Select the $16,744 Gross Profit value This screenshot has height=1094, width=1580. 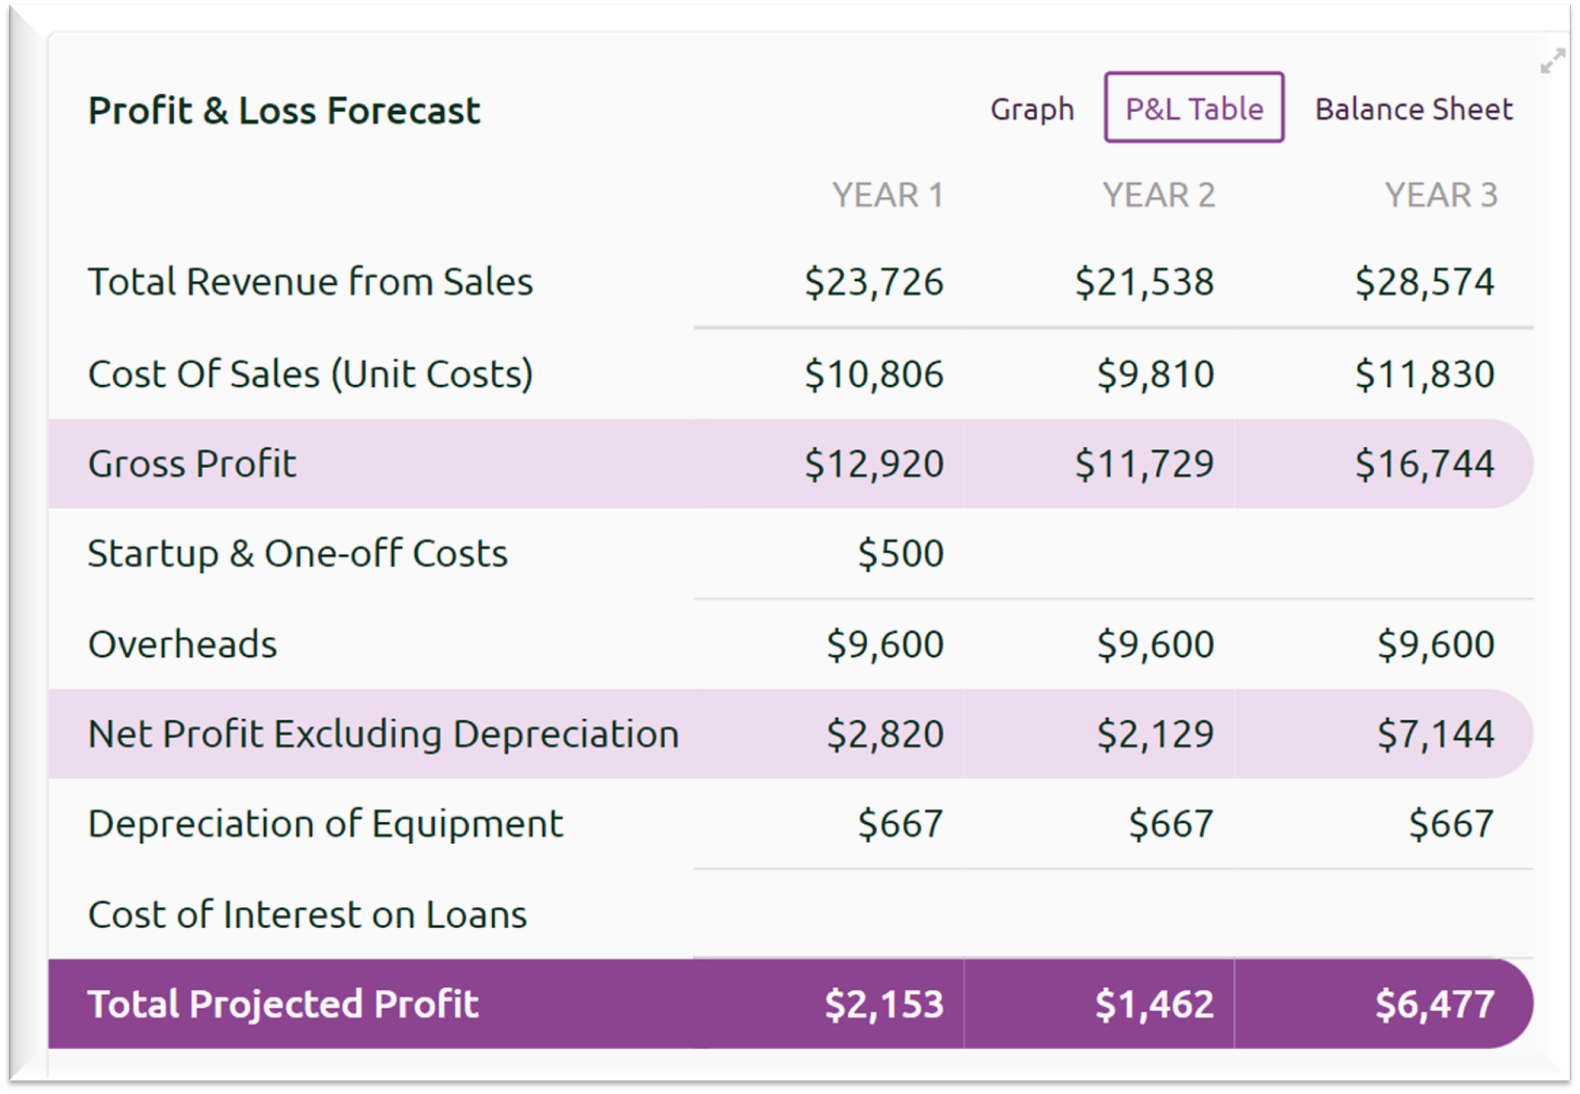pyautogui.click(x=1425, y=462)
